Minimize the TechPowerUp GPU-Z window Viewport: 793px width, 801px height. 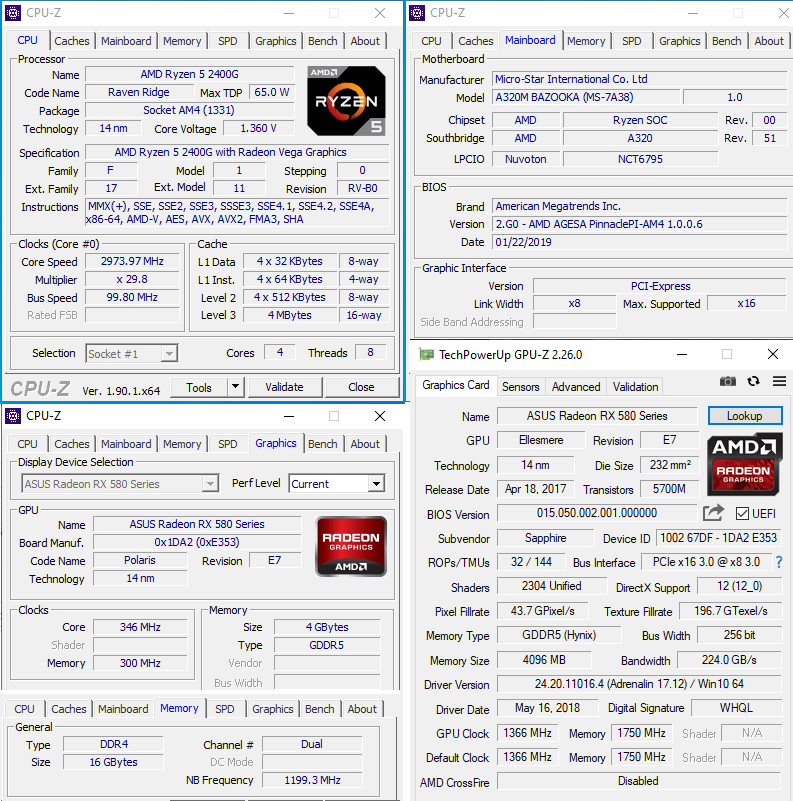point(682,354)
